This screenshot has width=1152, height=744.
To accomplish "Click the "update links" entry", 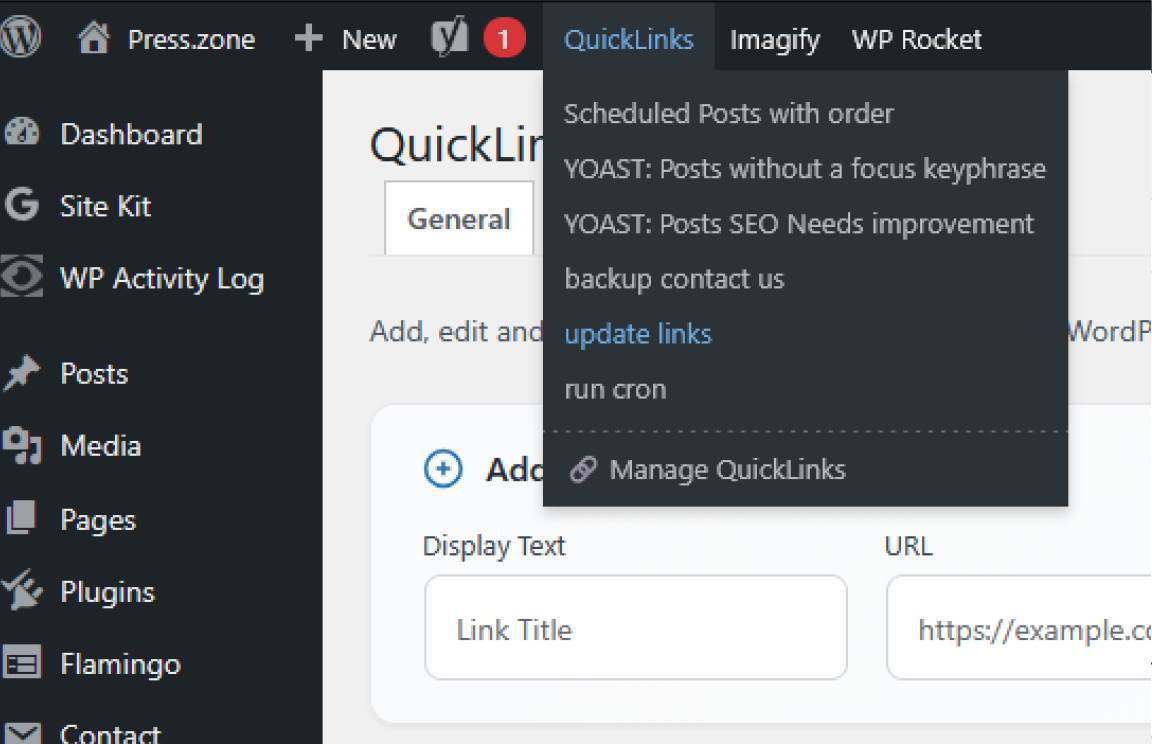I will (638, 333).
